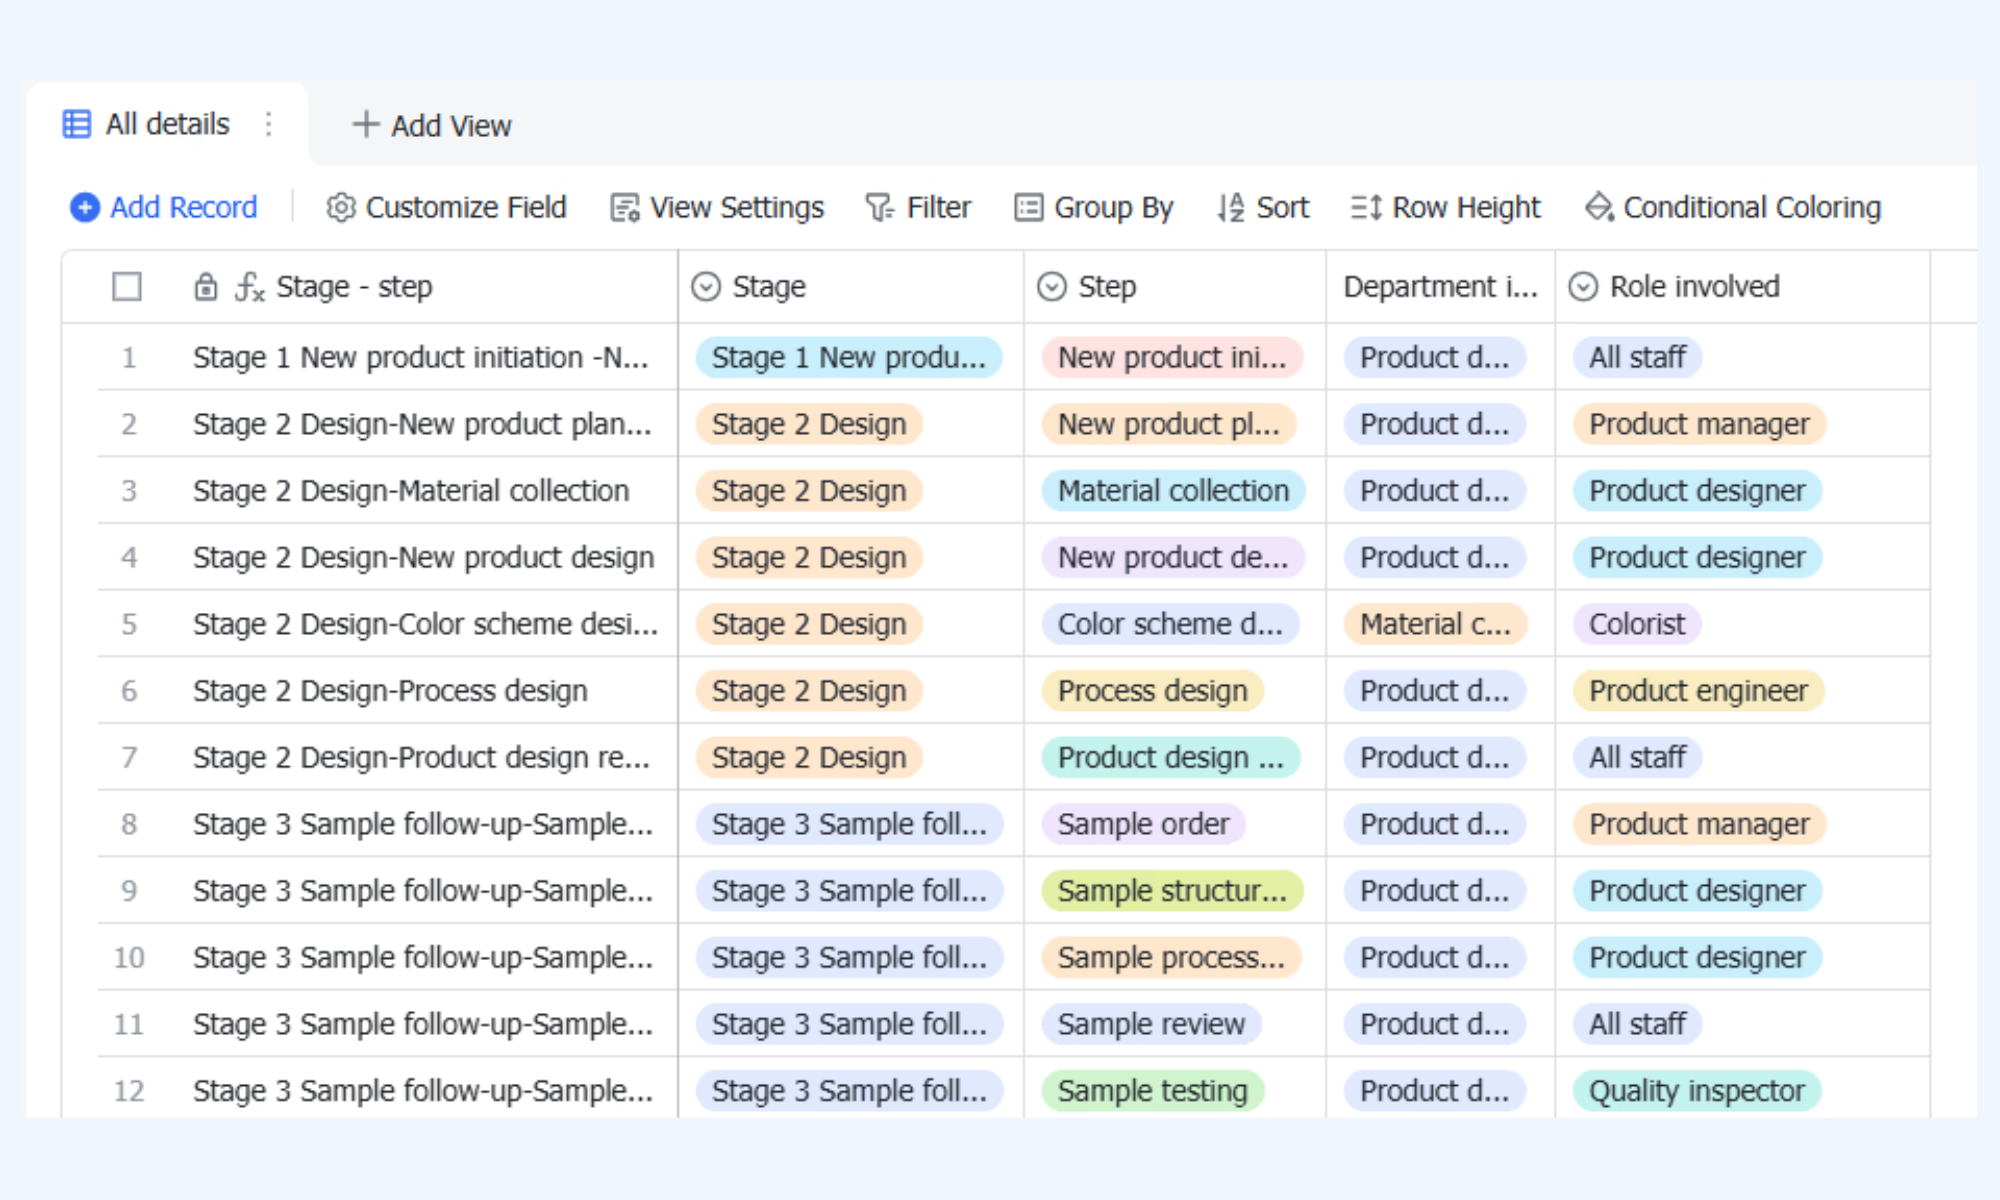
Task: Click the 'Process design' step tag
Action: click(1153, 691)
